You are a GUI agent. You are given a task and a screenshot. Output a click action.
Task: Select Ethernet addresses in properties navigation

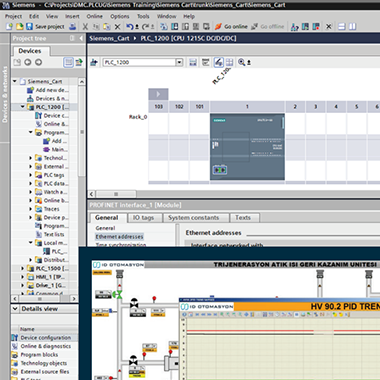(x=119, y=237)
